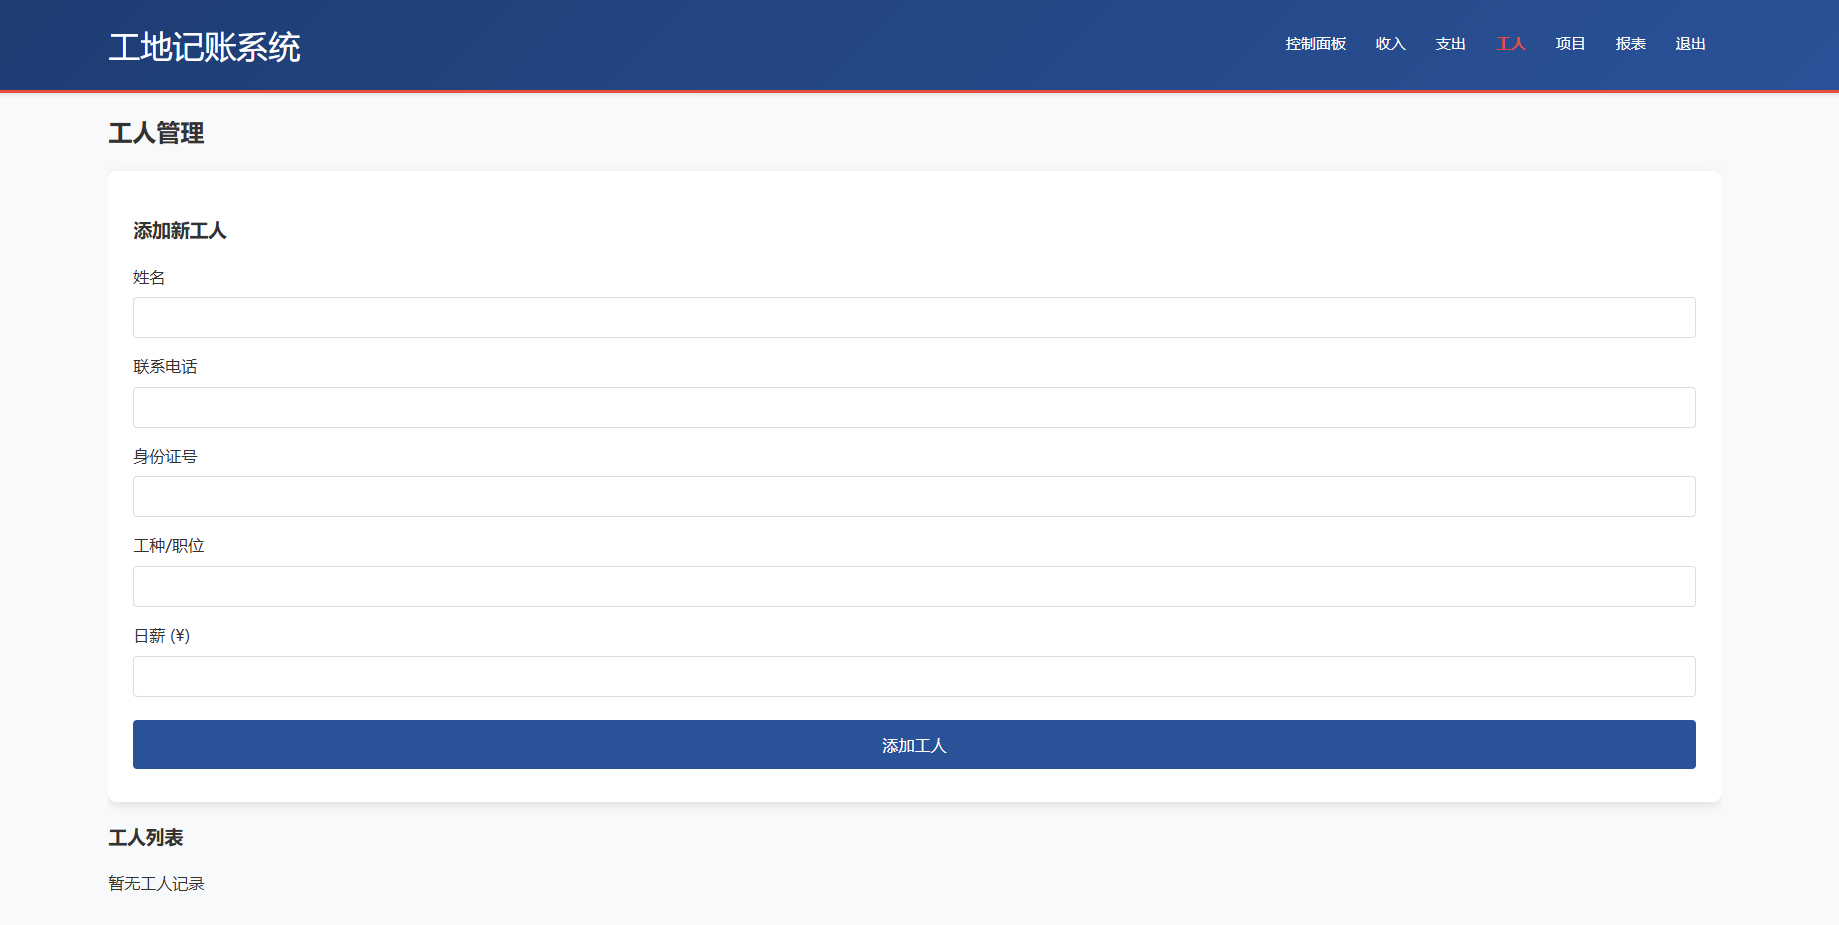1839x925 pixels.
Task: Focus the 姓名 input field
Action: point(913,318)
